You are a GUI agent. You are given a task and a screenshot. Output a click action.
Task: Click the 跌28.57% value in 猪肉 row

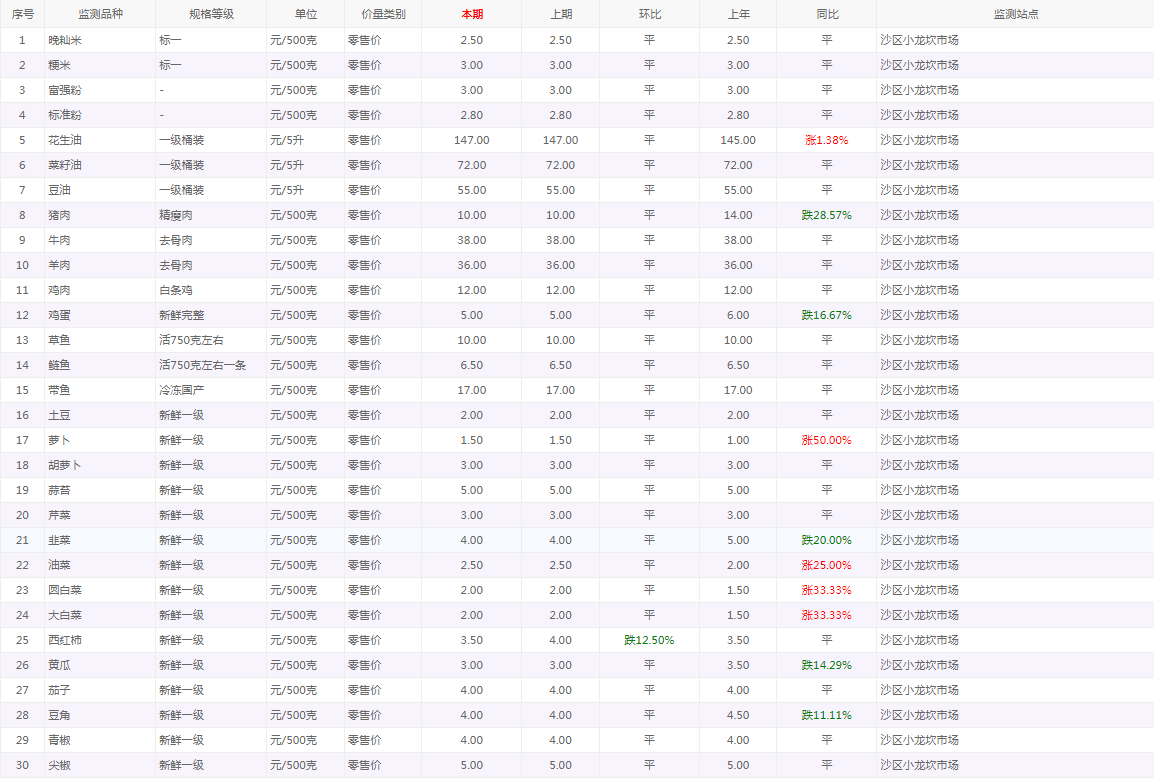click(x=826, y=215)
